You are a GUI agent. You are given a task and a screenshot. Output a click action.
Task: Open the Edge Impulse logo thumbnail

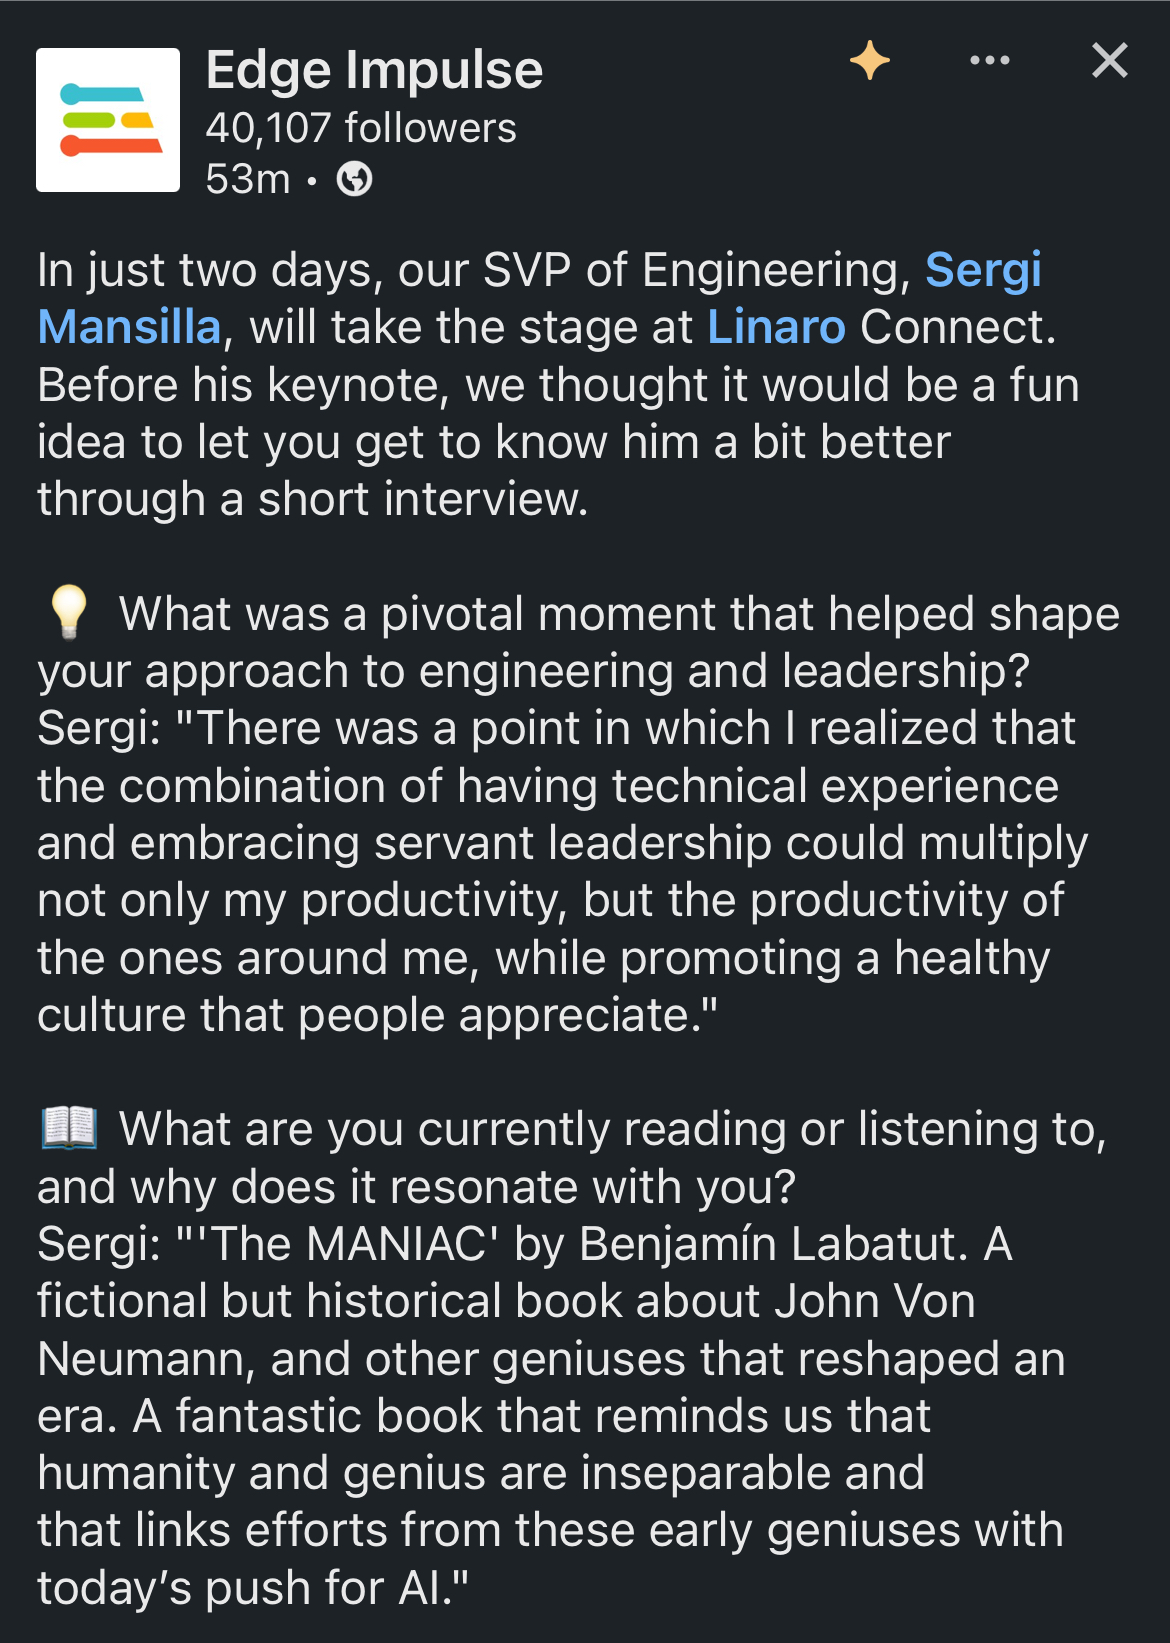coord(108,120)
